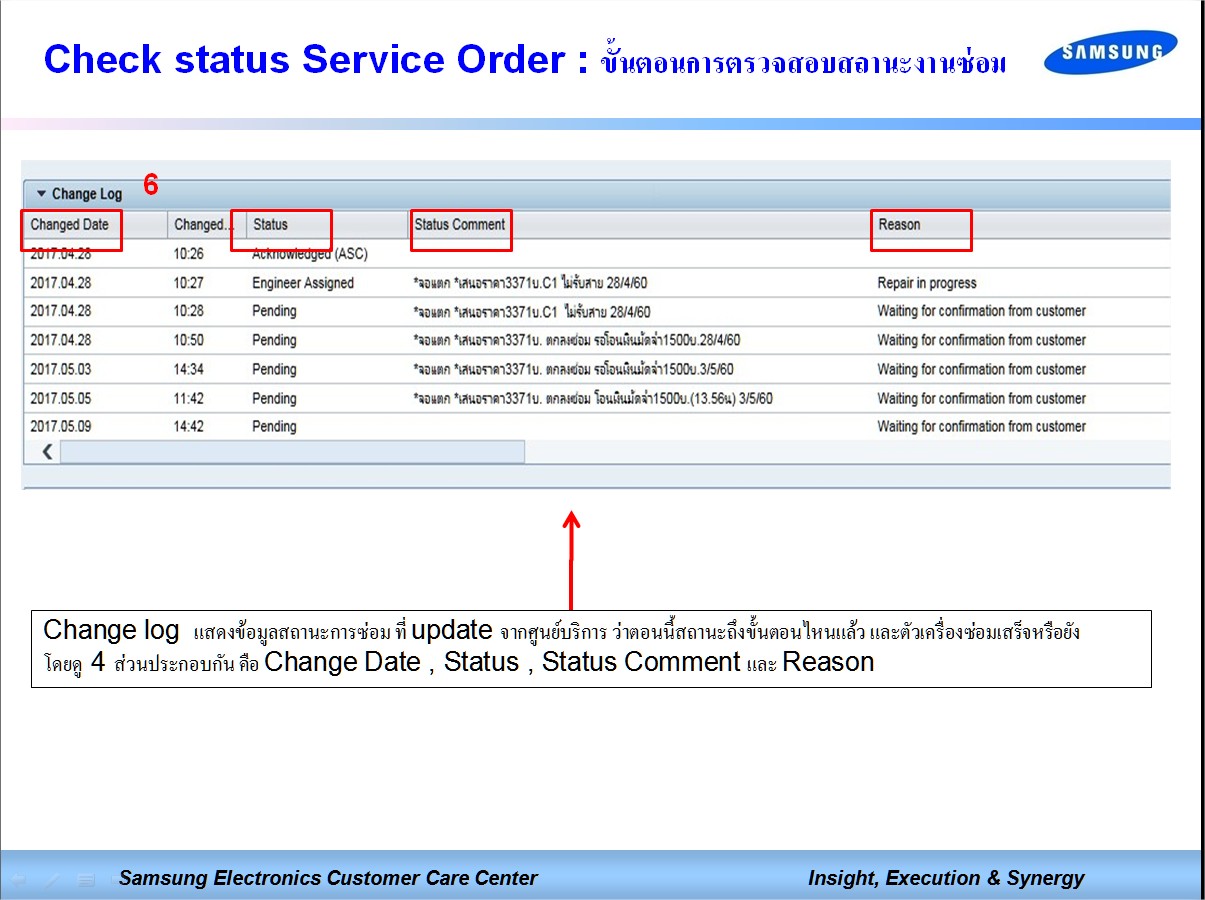1205x900 pixels.
Task: Click the reason cell in the 10:28 row
Action: coord(982,311)
